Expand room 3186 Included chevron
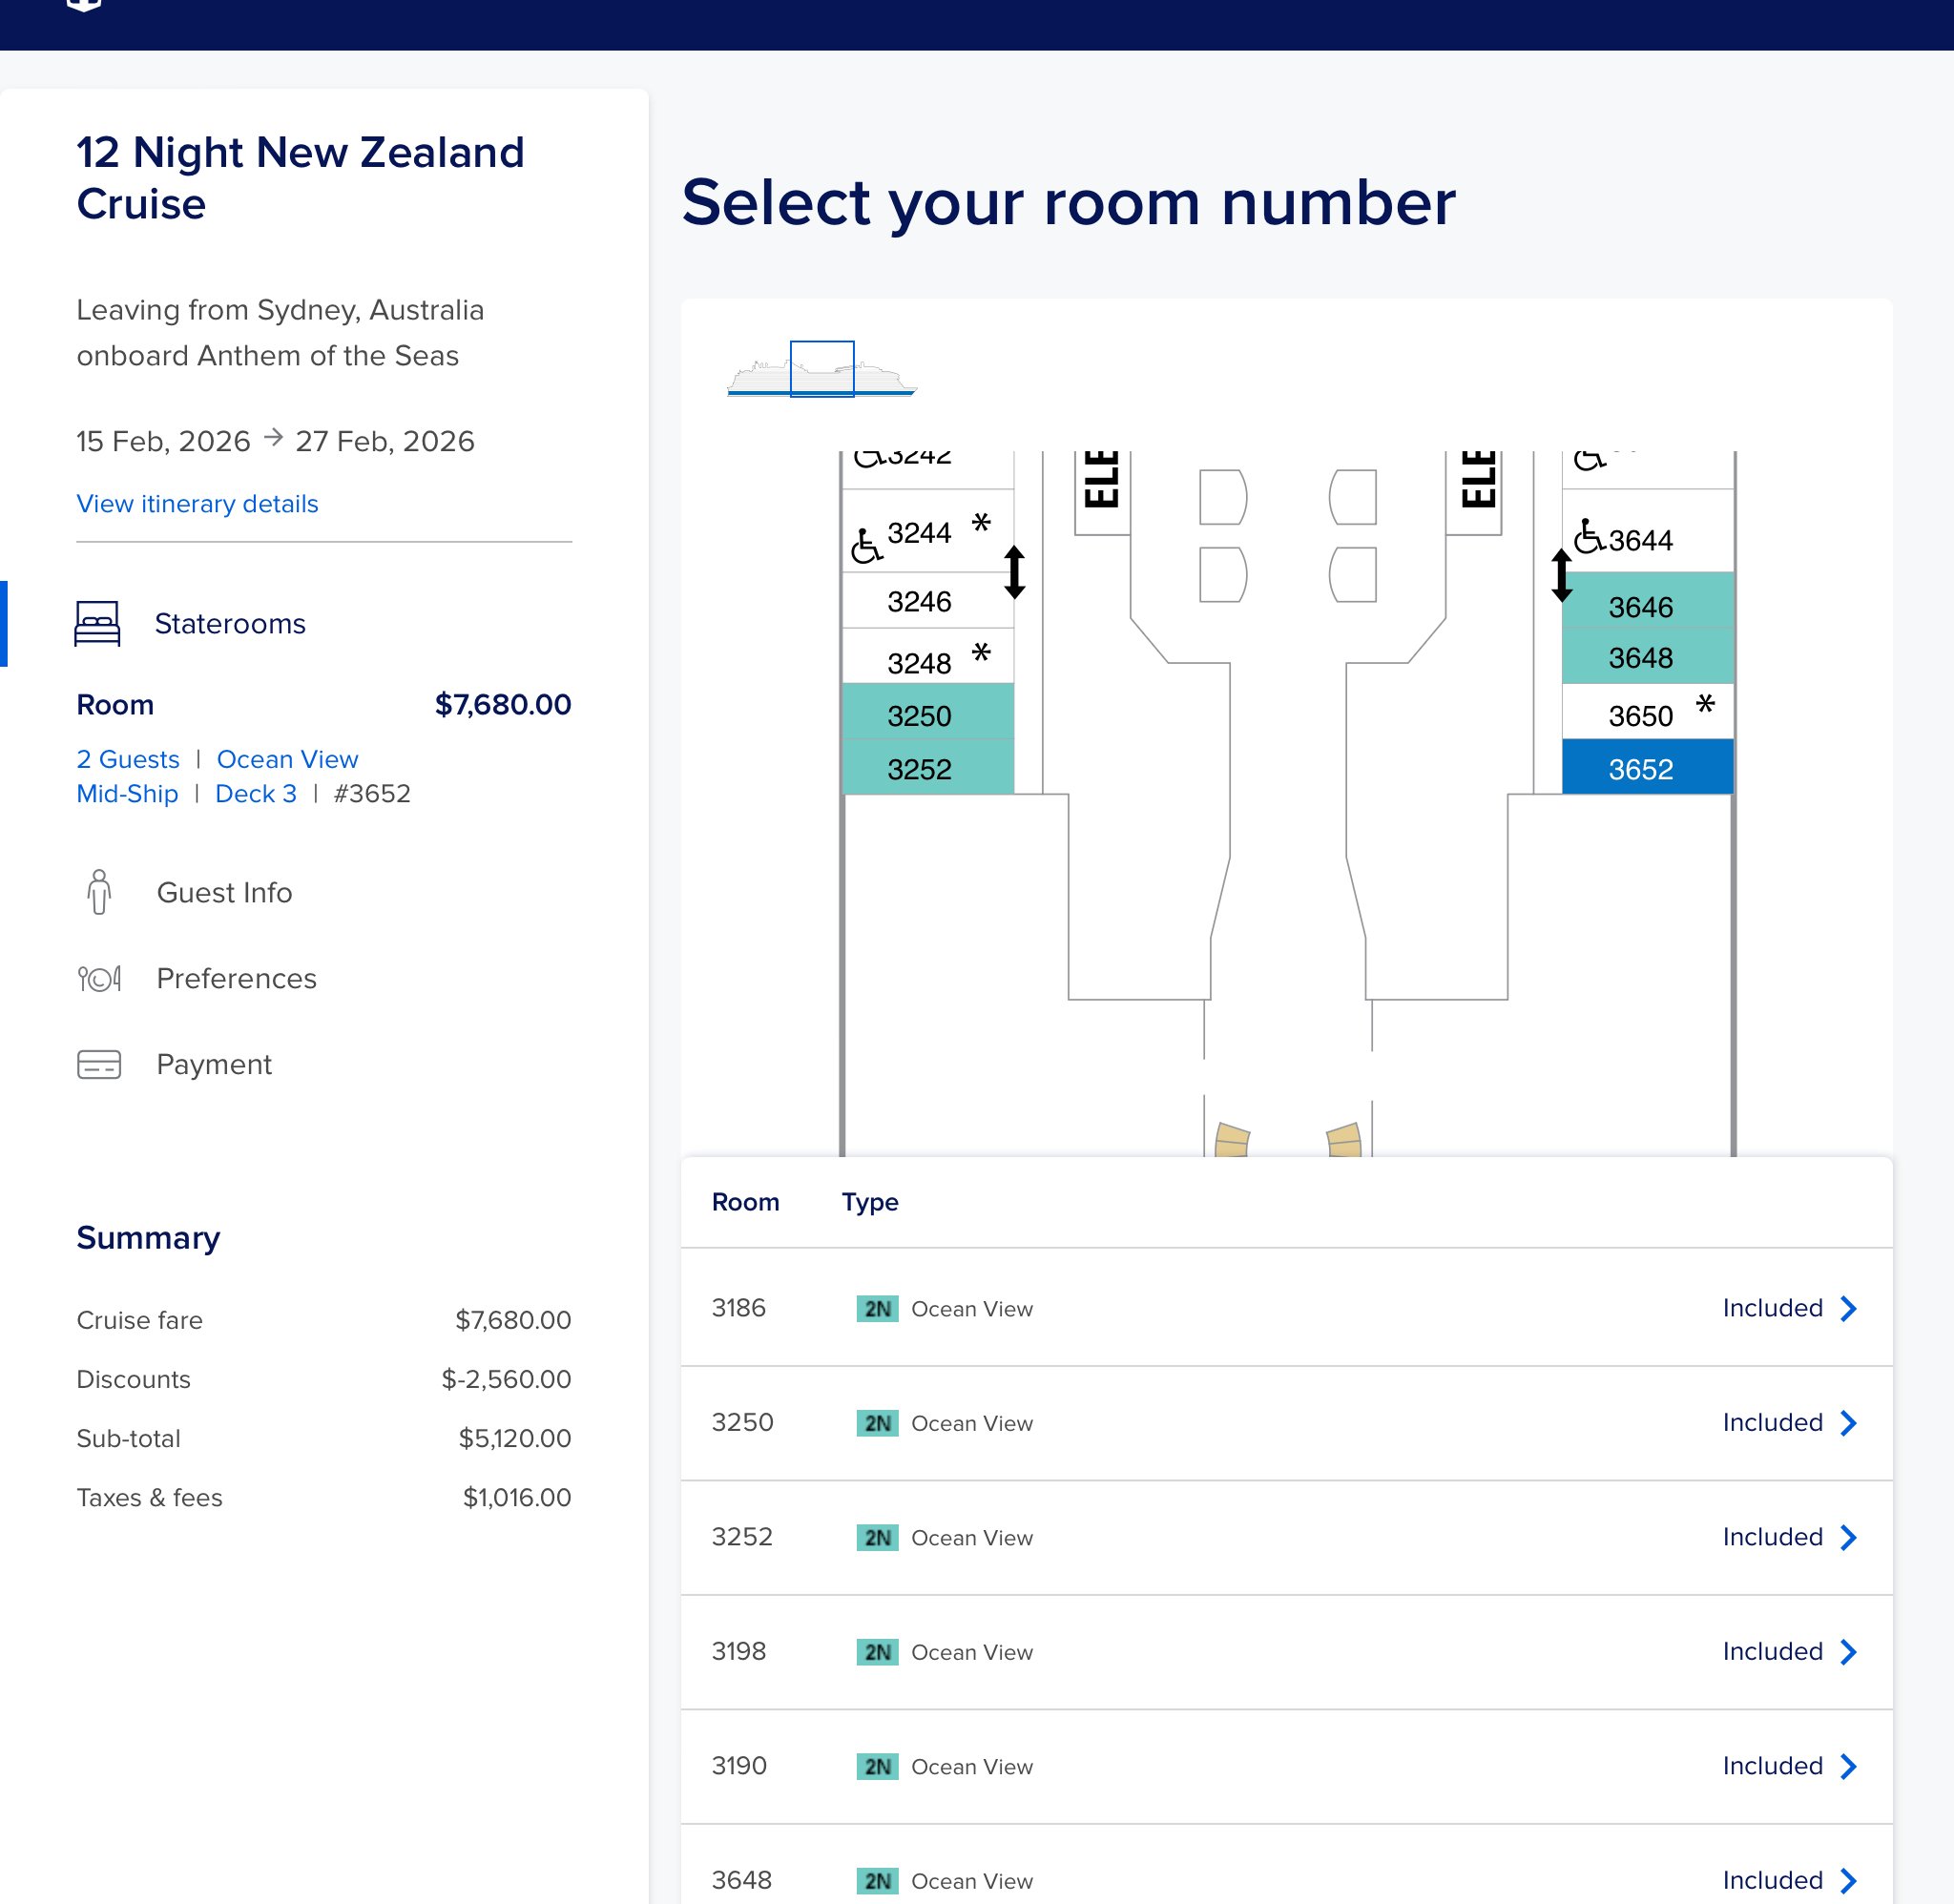1954x1904 pixels. [1848, 1308]
